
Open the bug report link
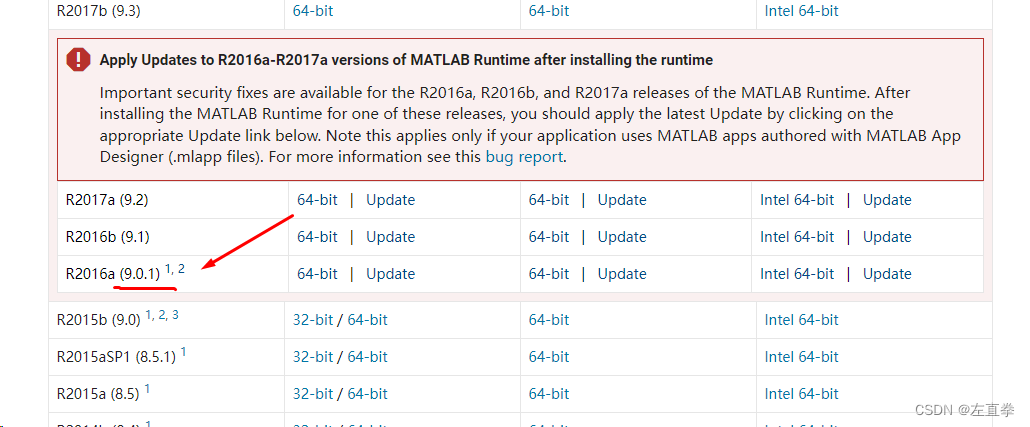[x=524, y=157]
